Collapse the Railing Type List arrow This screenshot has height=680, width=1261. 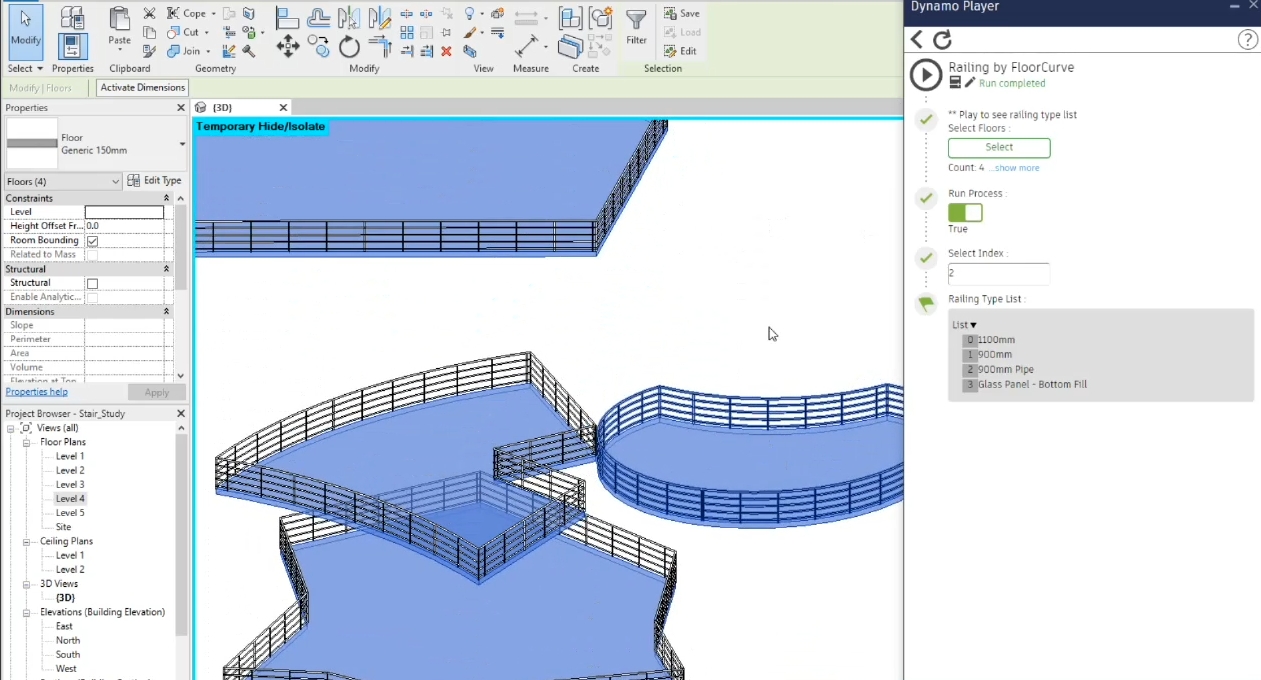click(973, 325)
